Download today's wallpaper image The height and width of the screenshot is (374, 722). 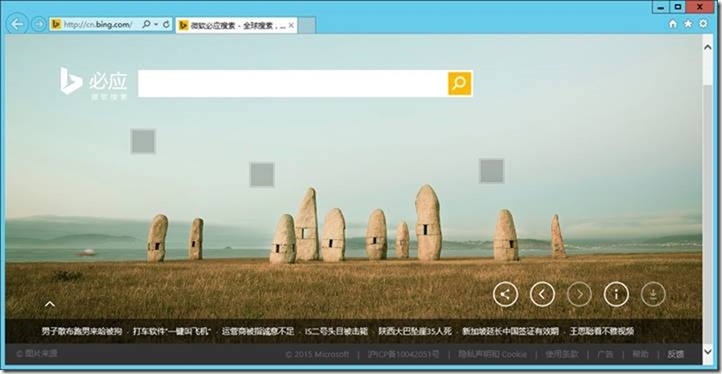point(653,294)
